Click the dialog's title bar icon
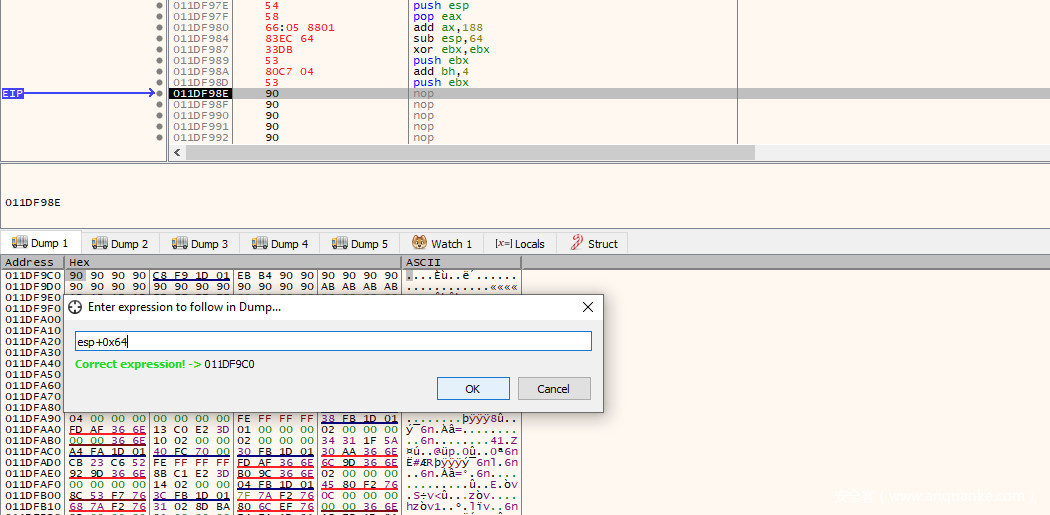The image size is (1050, 515). 75,308
